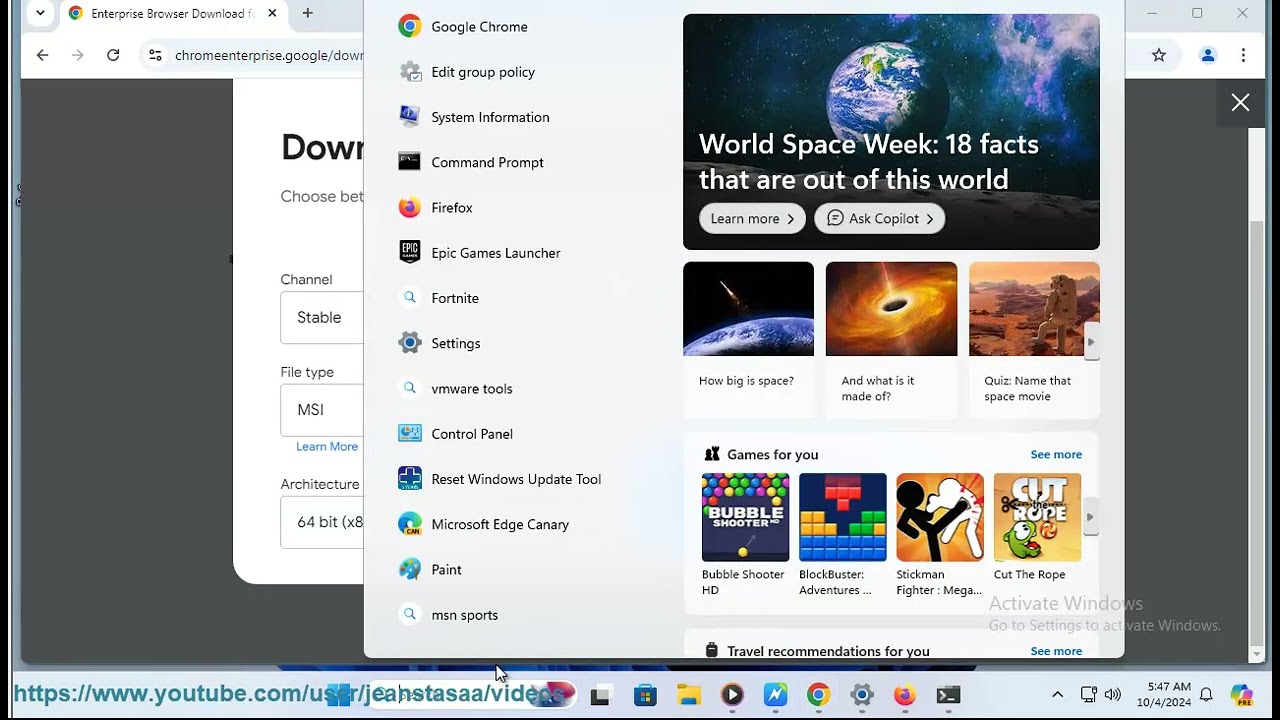Screen dimensions: 1280x720
Task: Click the Ask Copilot button
Action: tap(880, 219)
